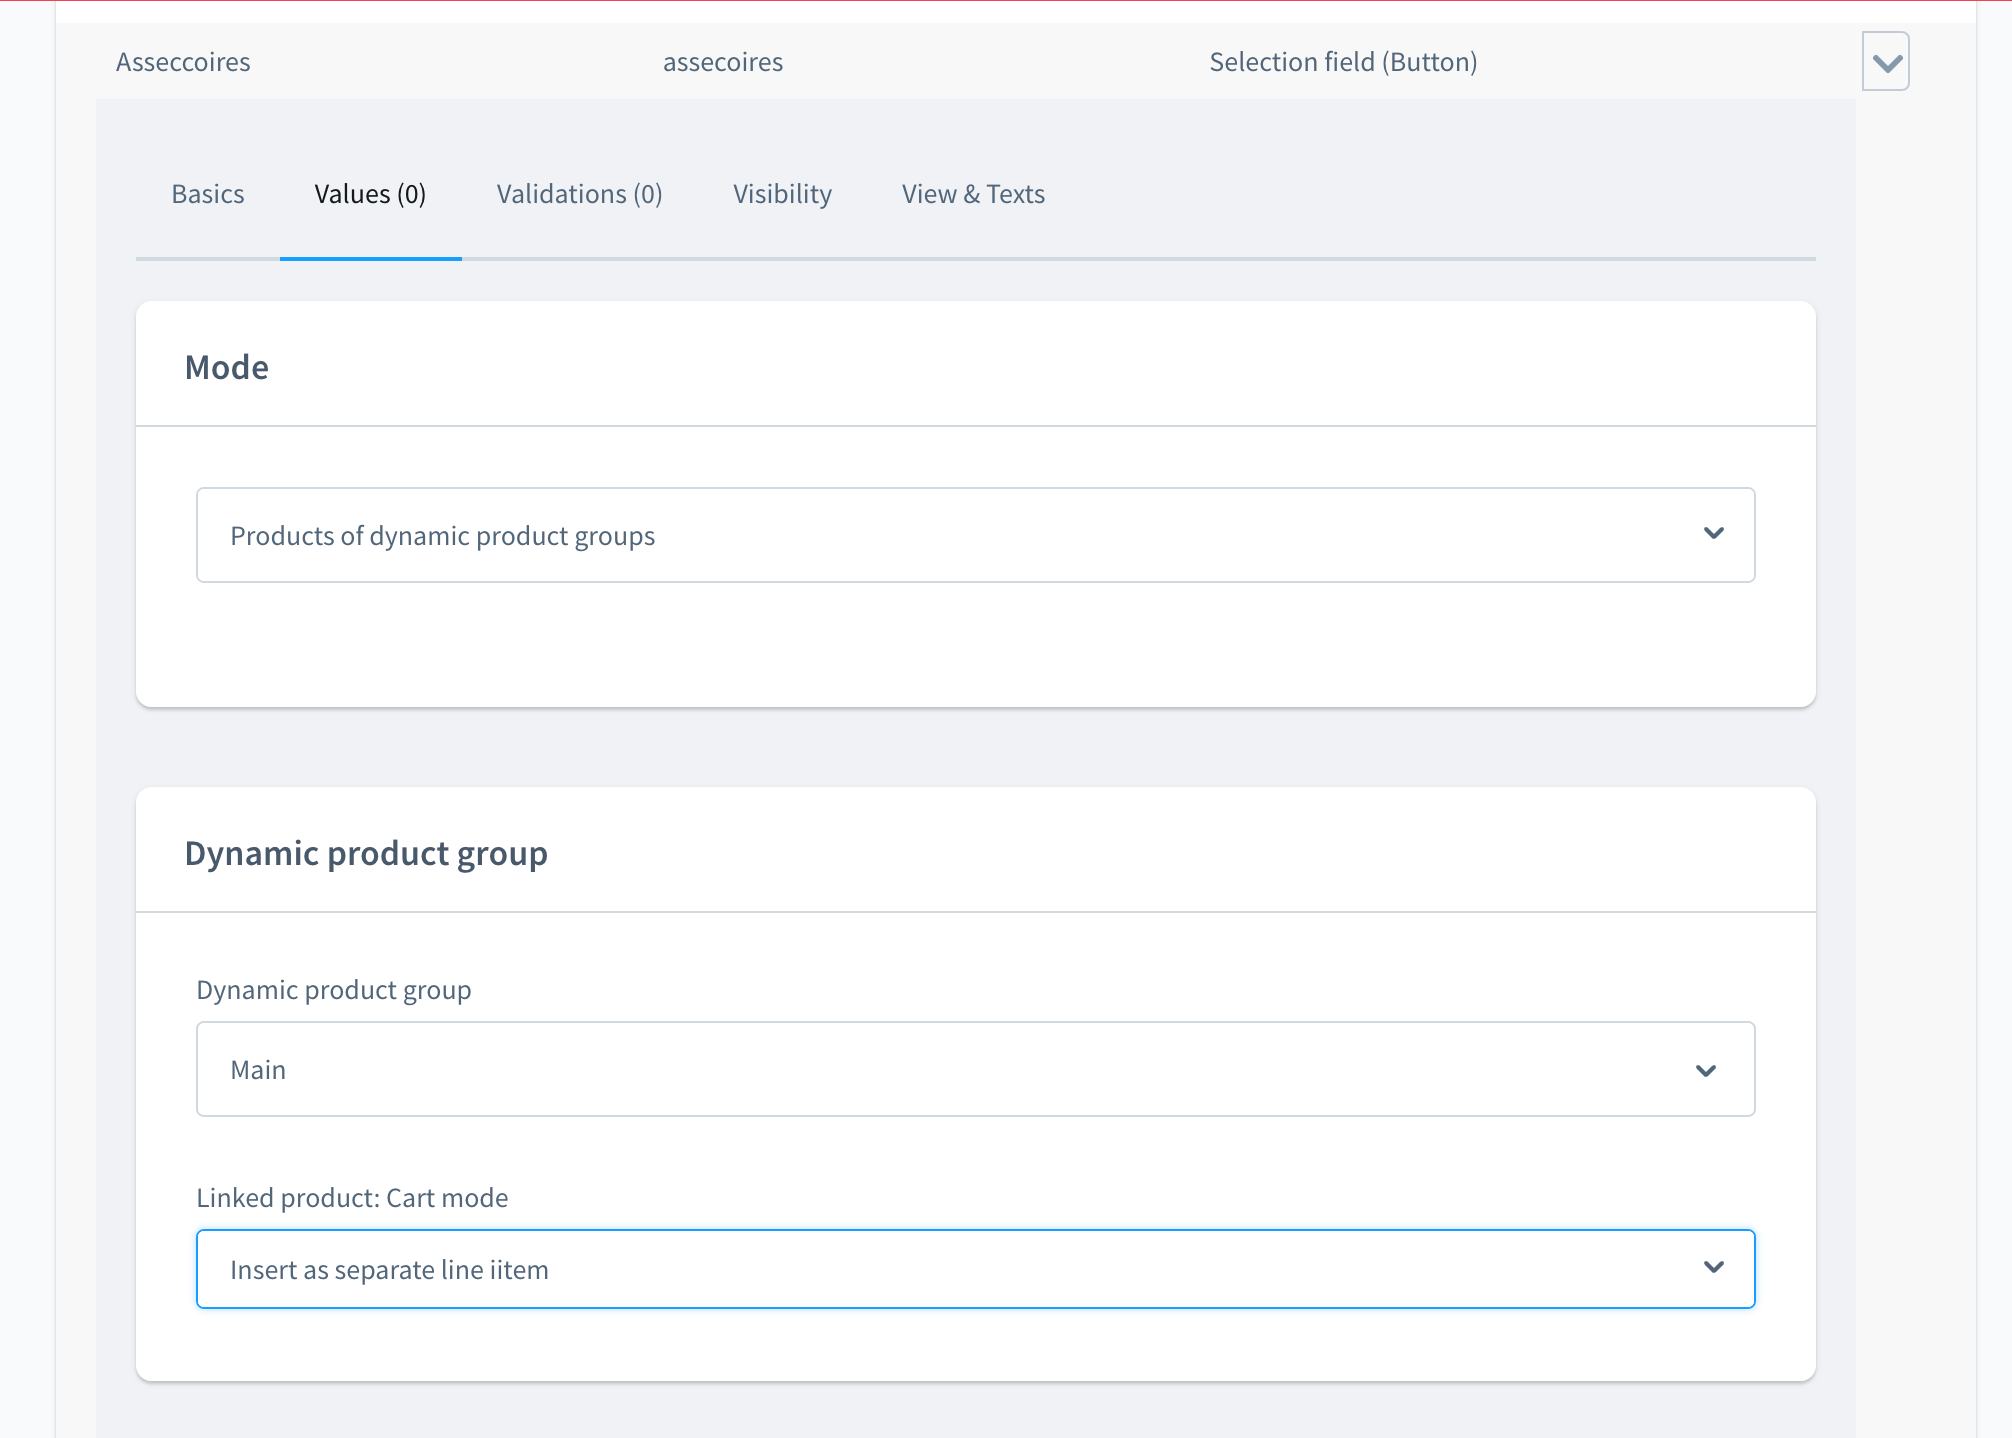Open the Linked product Cart mode dropdown
The image size is (2012, 1438).
click(x=976, y=1269)
